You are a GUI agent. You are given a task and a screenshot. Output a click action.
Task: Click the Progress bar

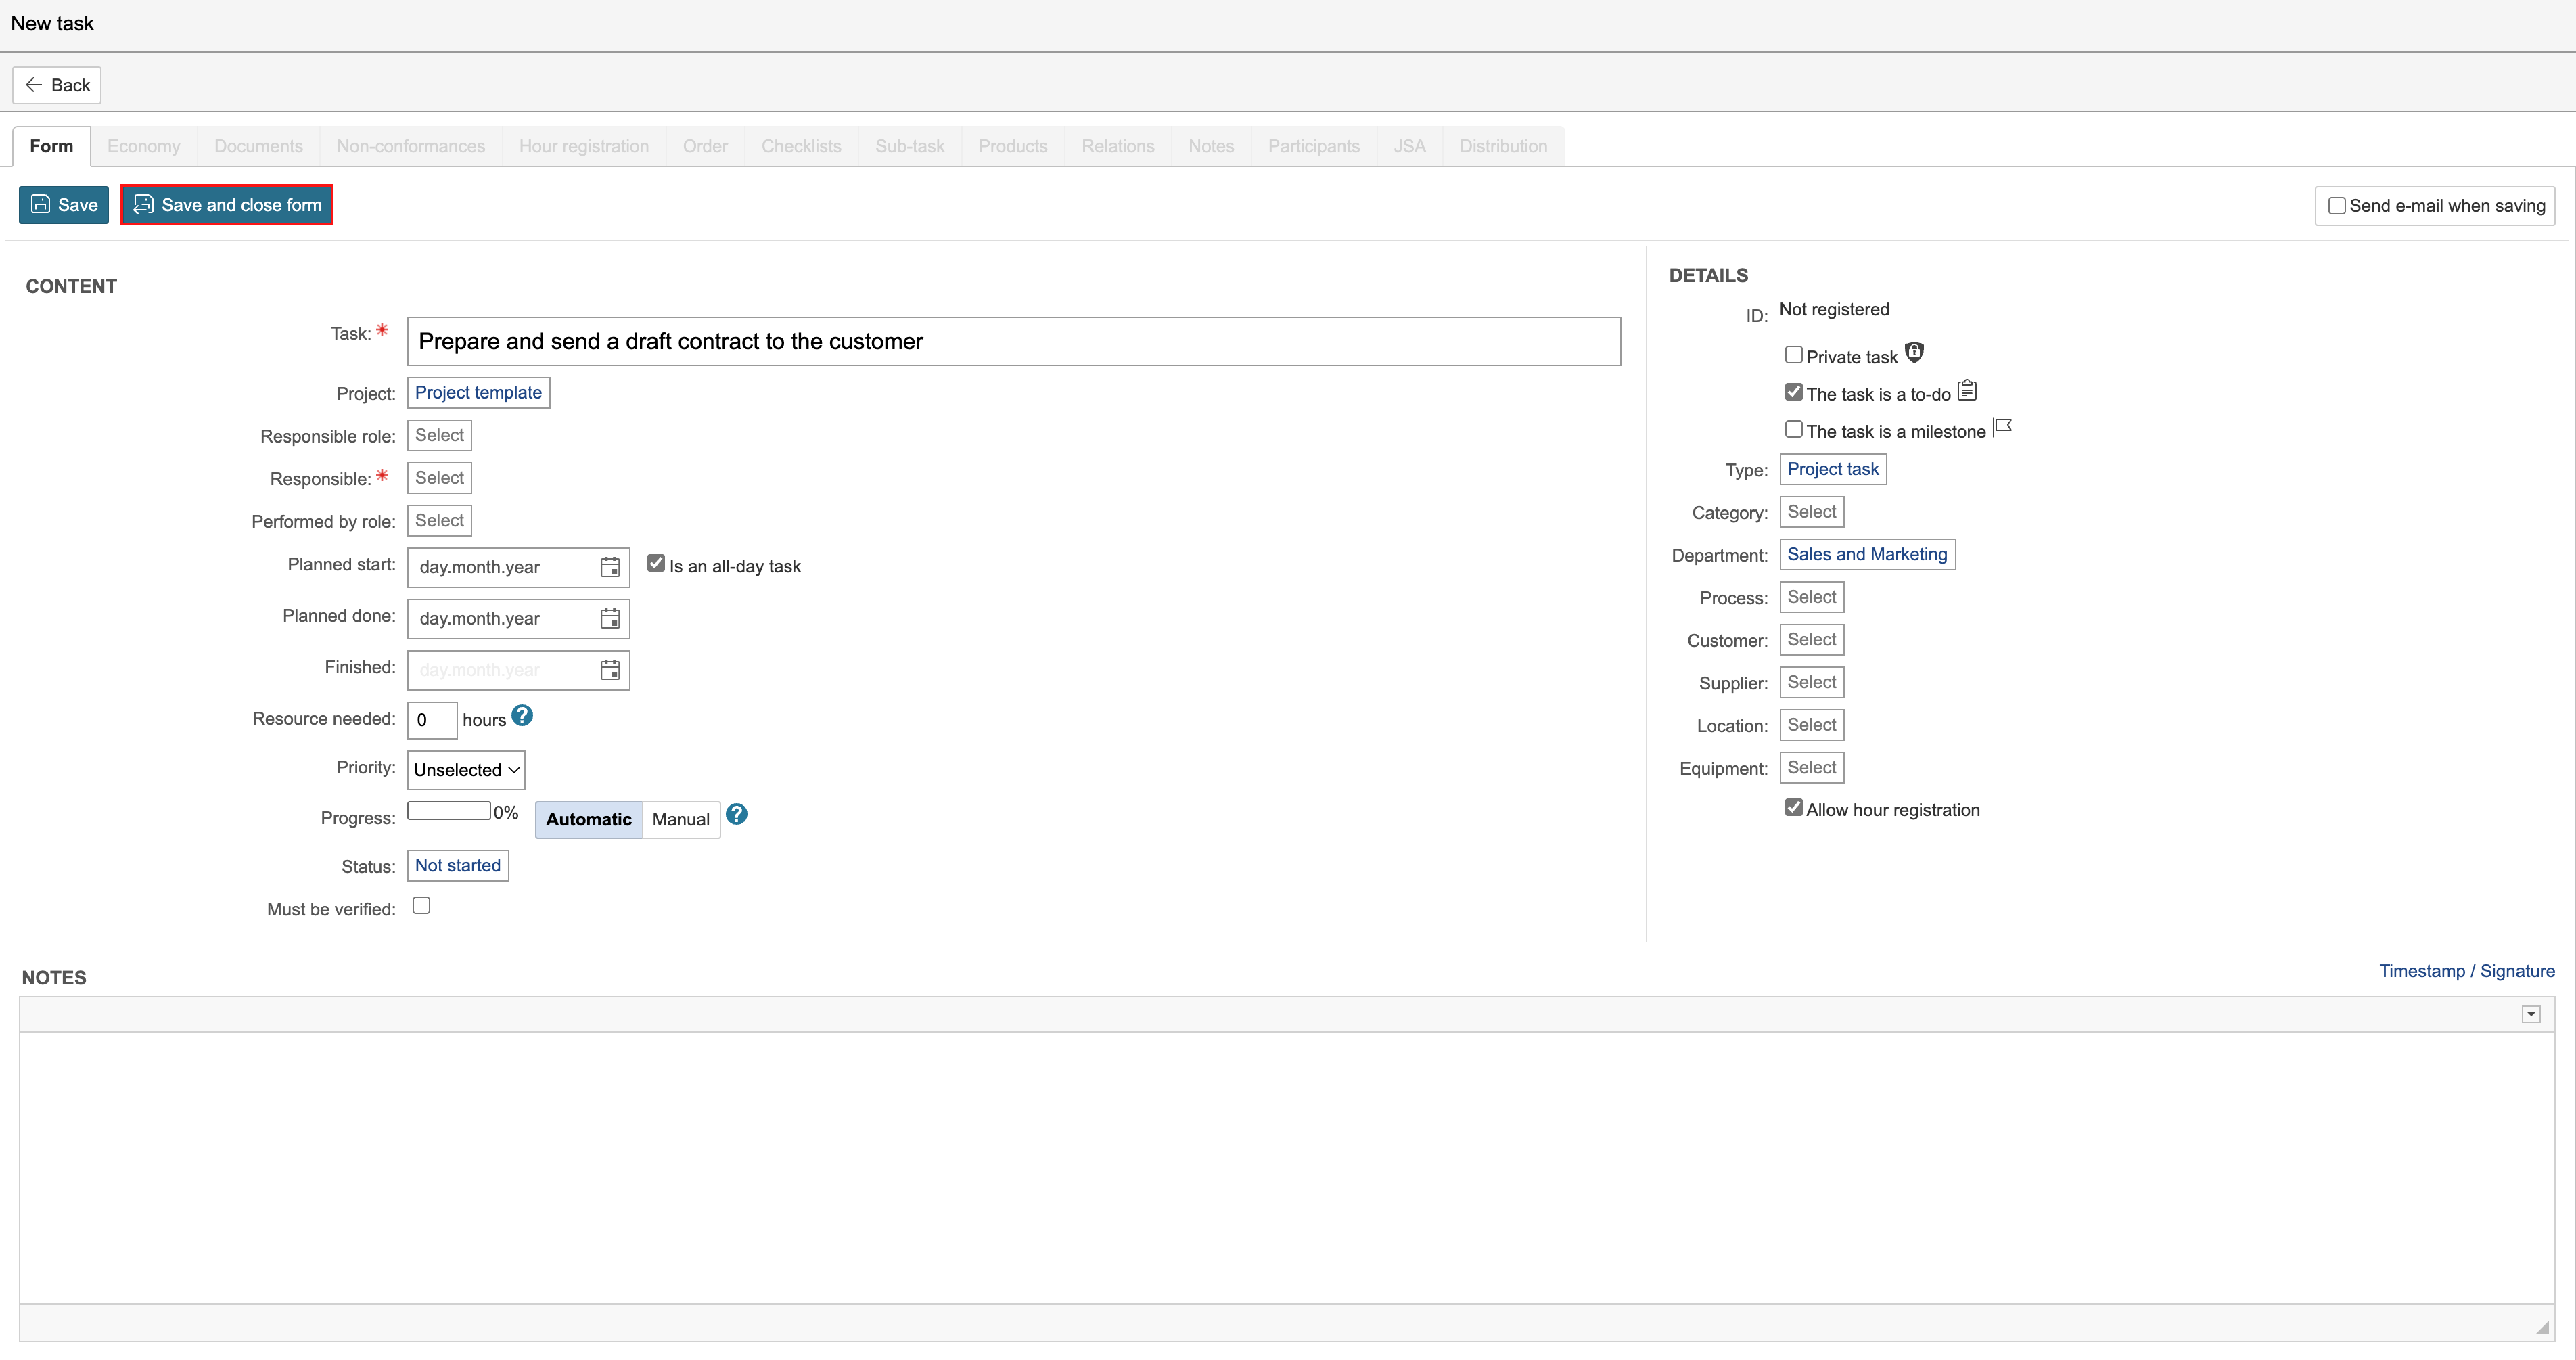(x=448, y=810)
